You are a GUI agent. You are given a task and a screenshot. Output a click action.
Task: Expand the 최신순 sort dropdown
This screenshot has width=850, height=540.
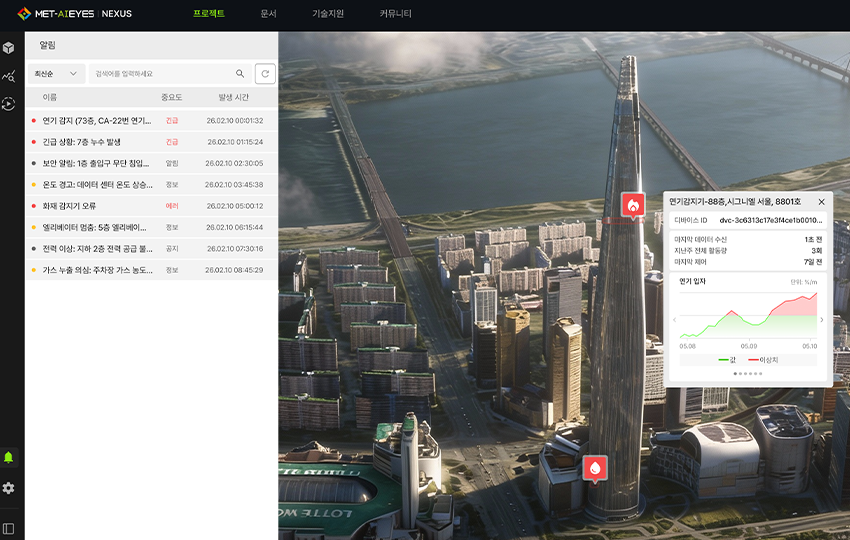point(56,74)
